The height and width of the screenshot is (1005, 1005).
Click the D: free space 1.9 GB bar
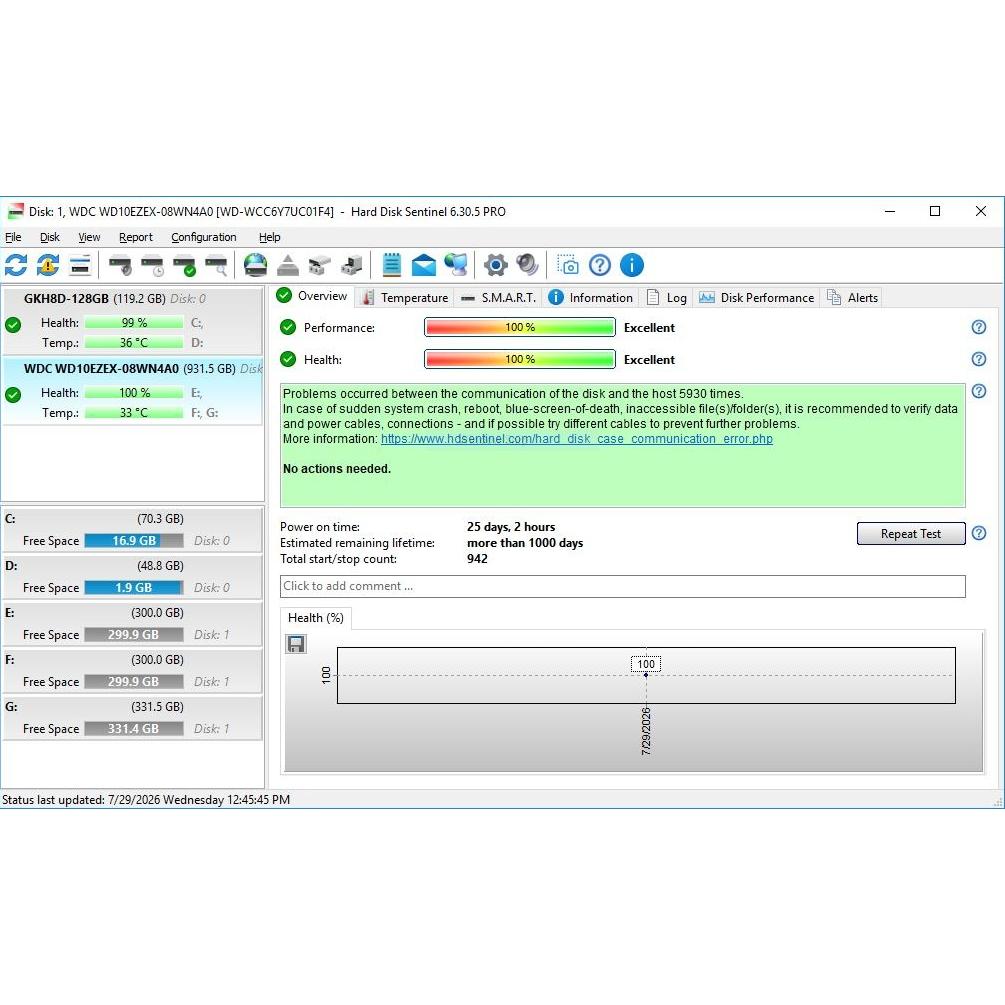point(134,587)
